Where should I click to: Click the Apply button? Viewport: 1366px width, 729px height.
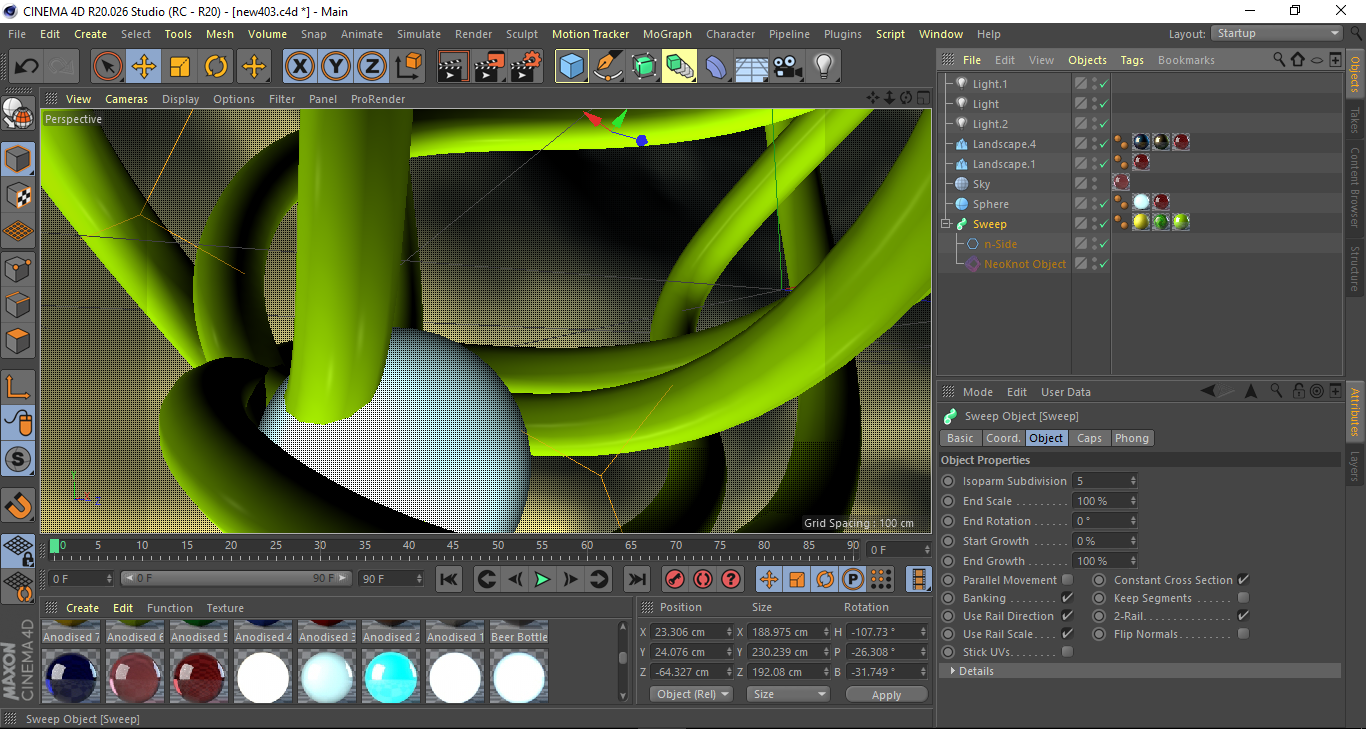click(x=886, y=694)
